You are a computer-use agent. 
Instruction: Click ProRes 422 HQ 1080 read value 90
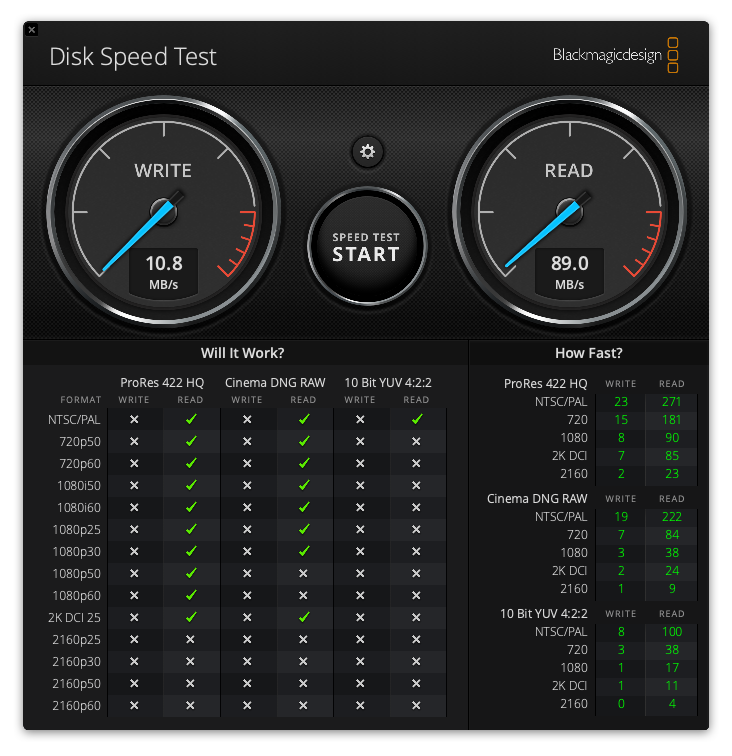click(x=672, y=438)
